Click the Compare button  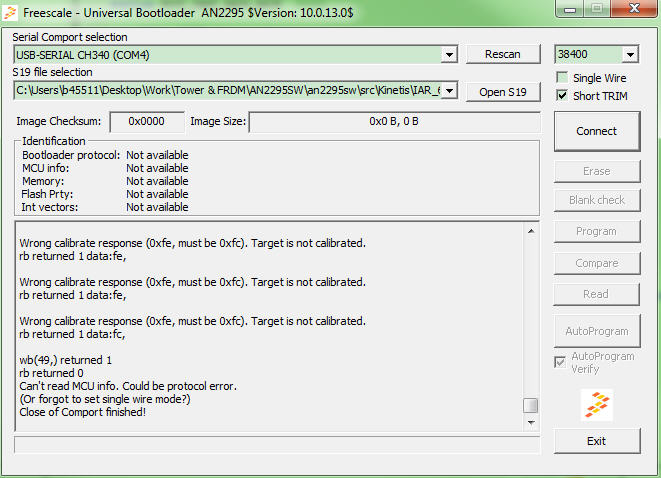pos(597,263)
